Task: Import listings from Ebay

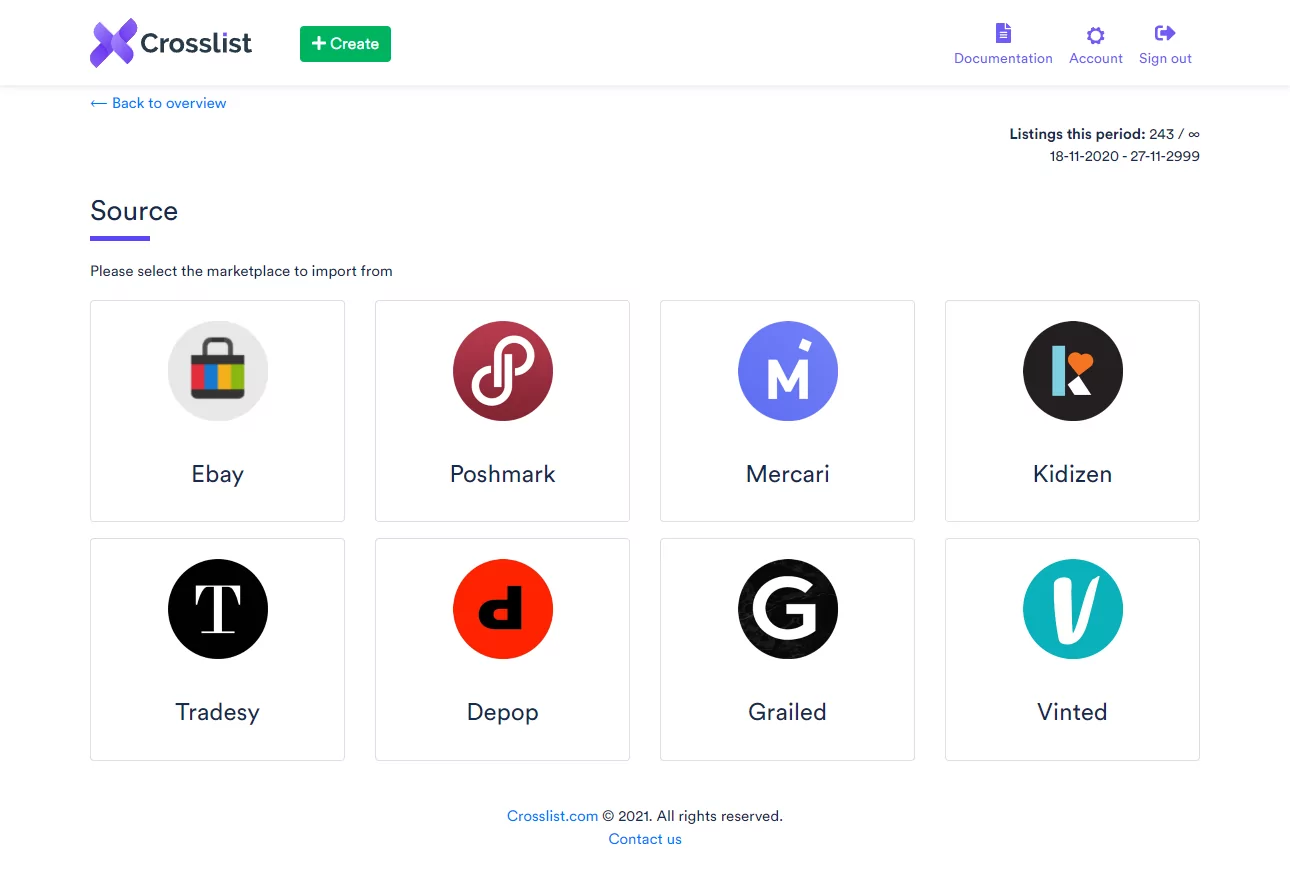Action: pos(217,410)
